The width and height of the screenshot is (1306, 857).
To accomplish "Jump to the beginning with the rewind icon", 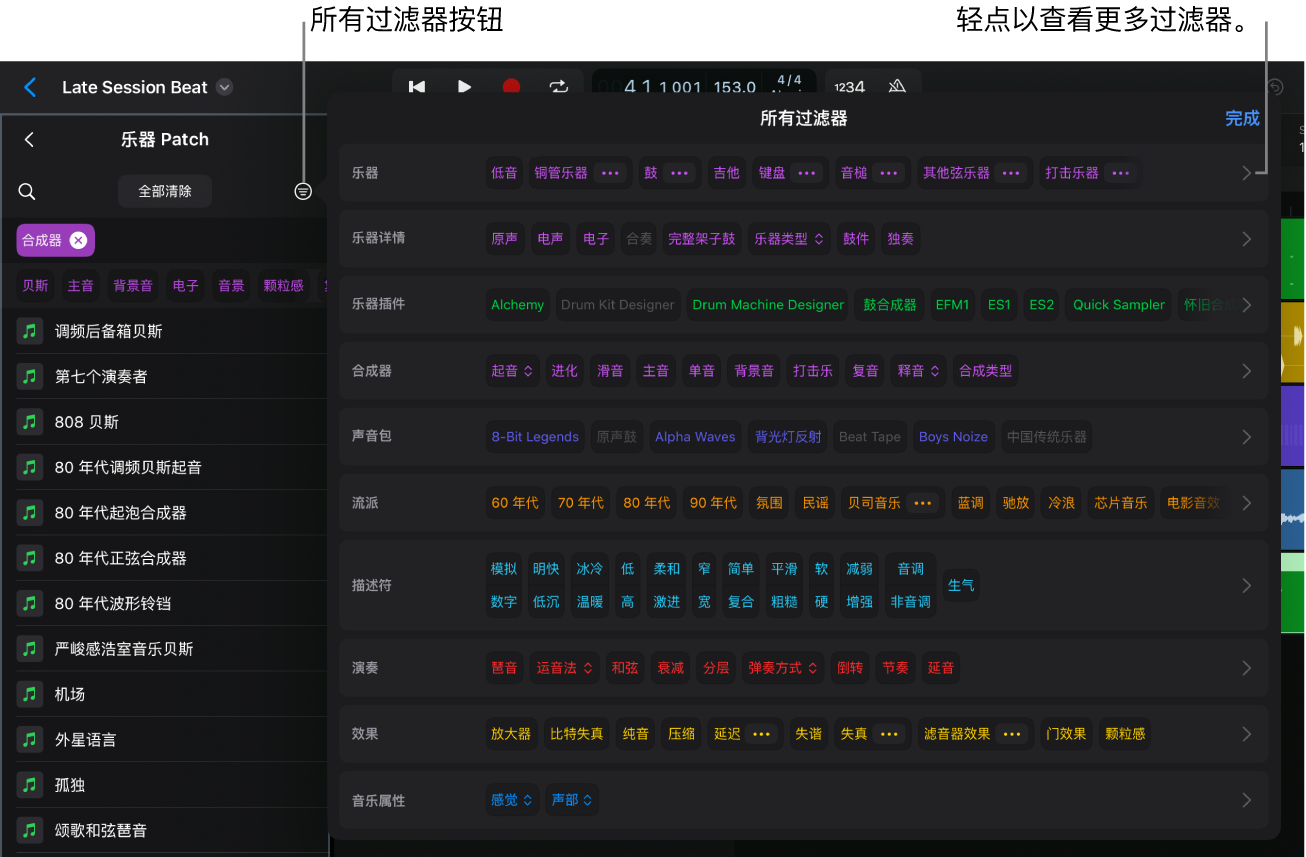I will 417,87.
